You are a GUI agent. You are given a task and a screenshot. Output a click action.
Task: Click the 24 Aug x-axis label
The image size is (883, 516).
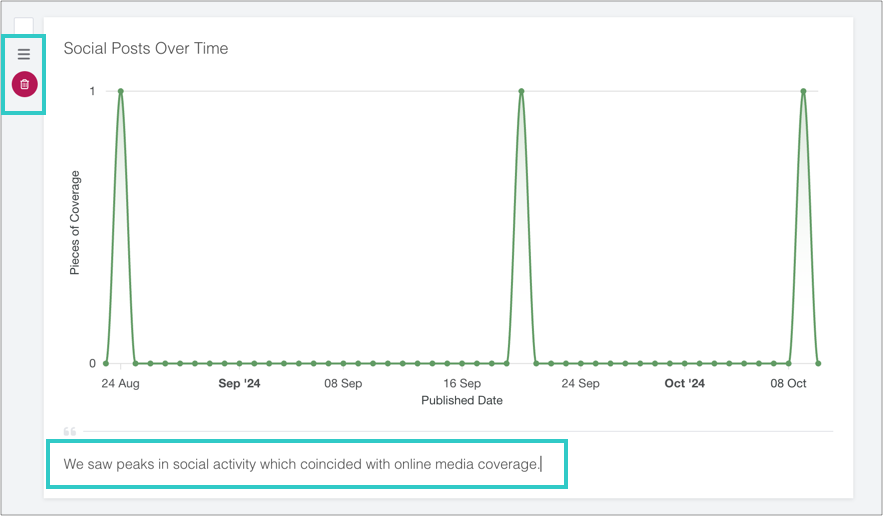coord(121,384)
